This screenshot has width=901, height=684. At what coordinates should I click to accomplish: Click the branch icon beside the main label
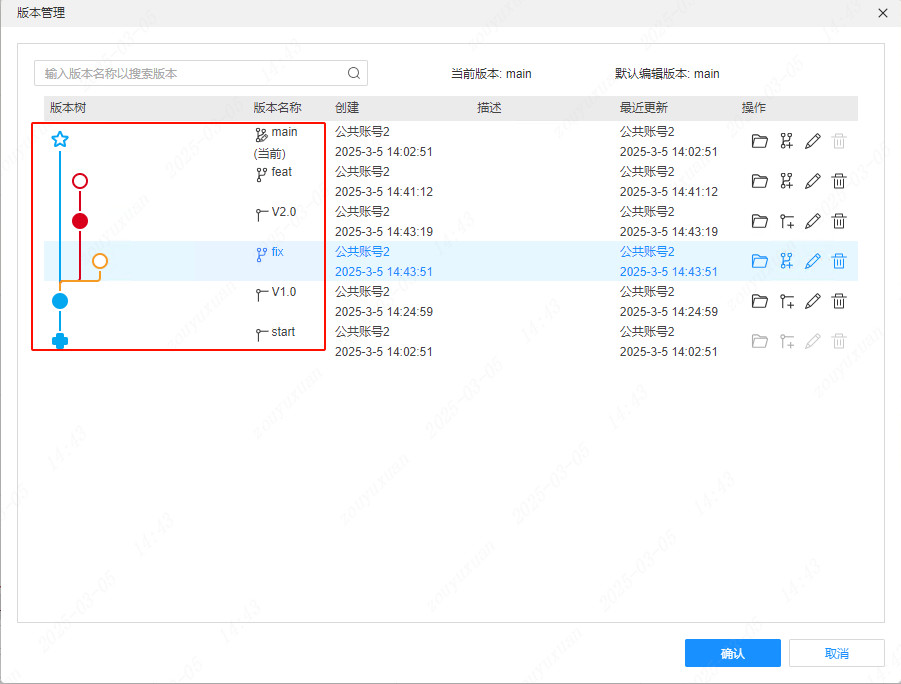point(261,131)
